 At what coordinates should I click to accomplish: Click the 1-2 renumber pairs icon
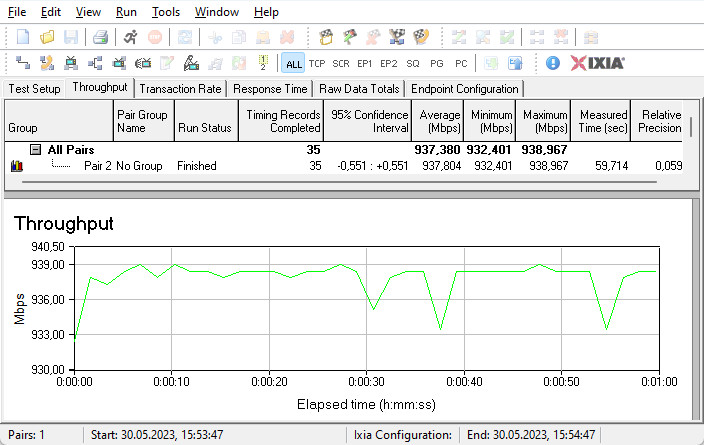coord(263,63)
